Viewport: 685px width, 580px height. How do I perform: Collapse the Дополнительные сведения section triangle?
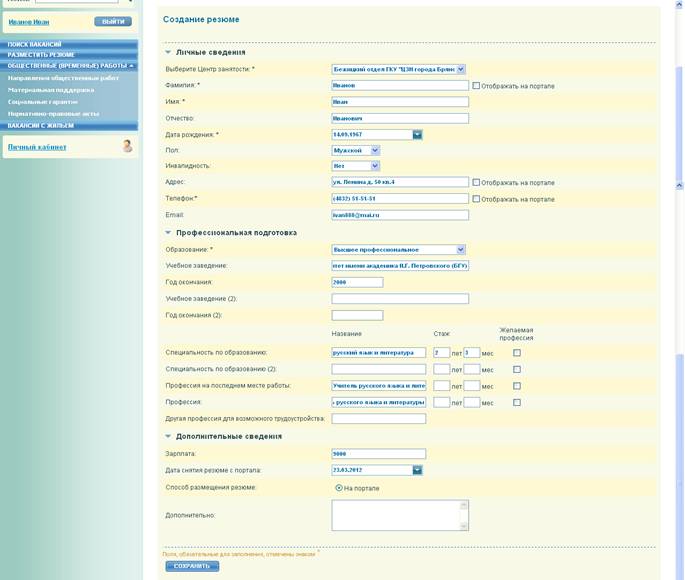(x=168, y=436)
